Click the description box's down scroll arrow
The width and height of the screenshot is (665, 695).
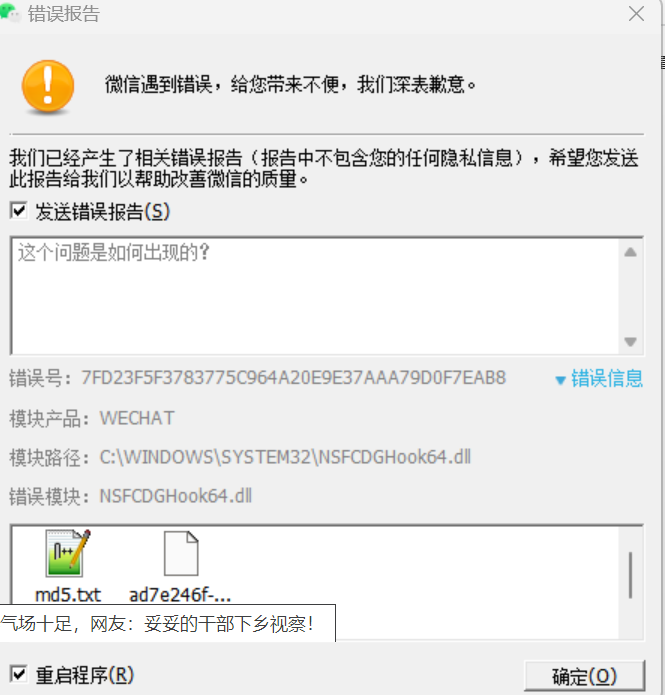630,341
